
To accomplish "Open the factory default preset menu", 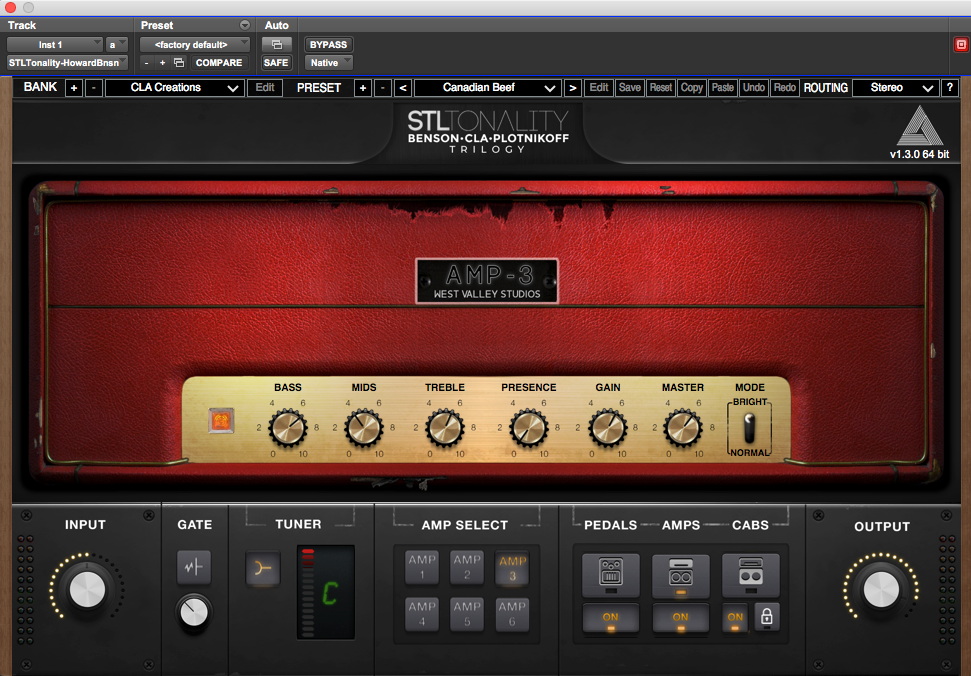I will coord(194,45).
